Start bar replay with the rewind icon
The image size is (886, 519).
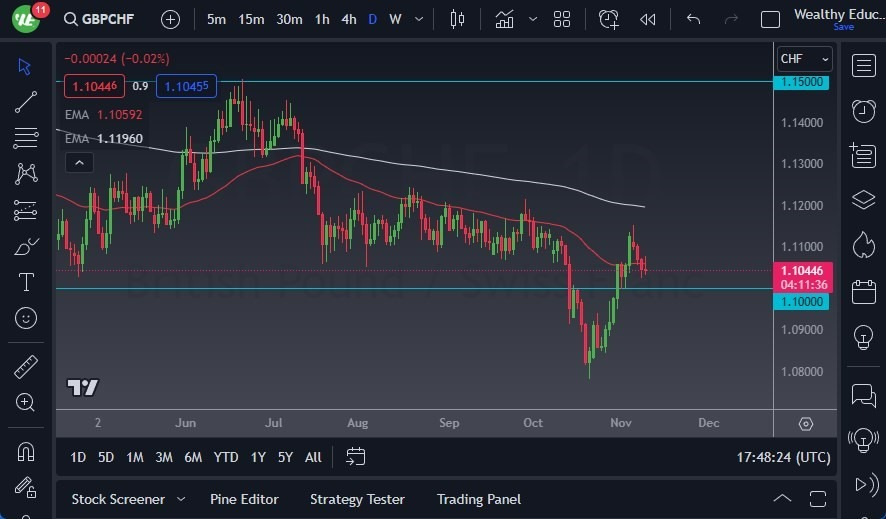648,20
